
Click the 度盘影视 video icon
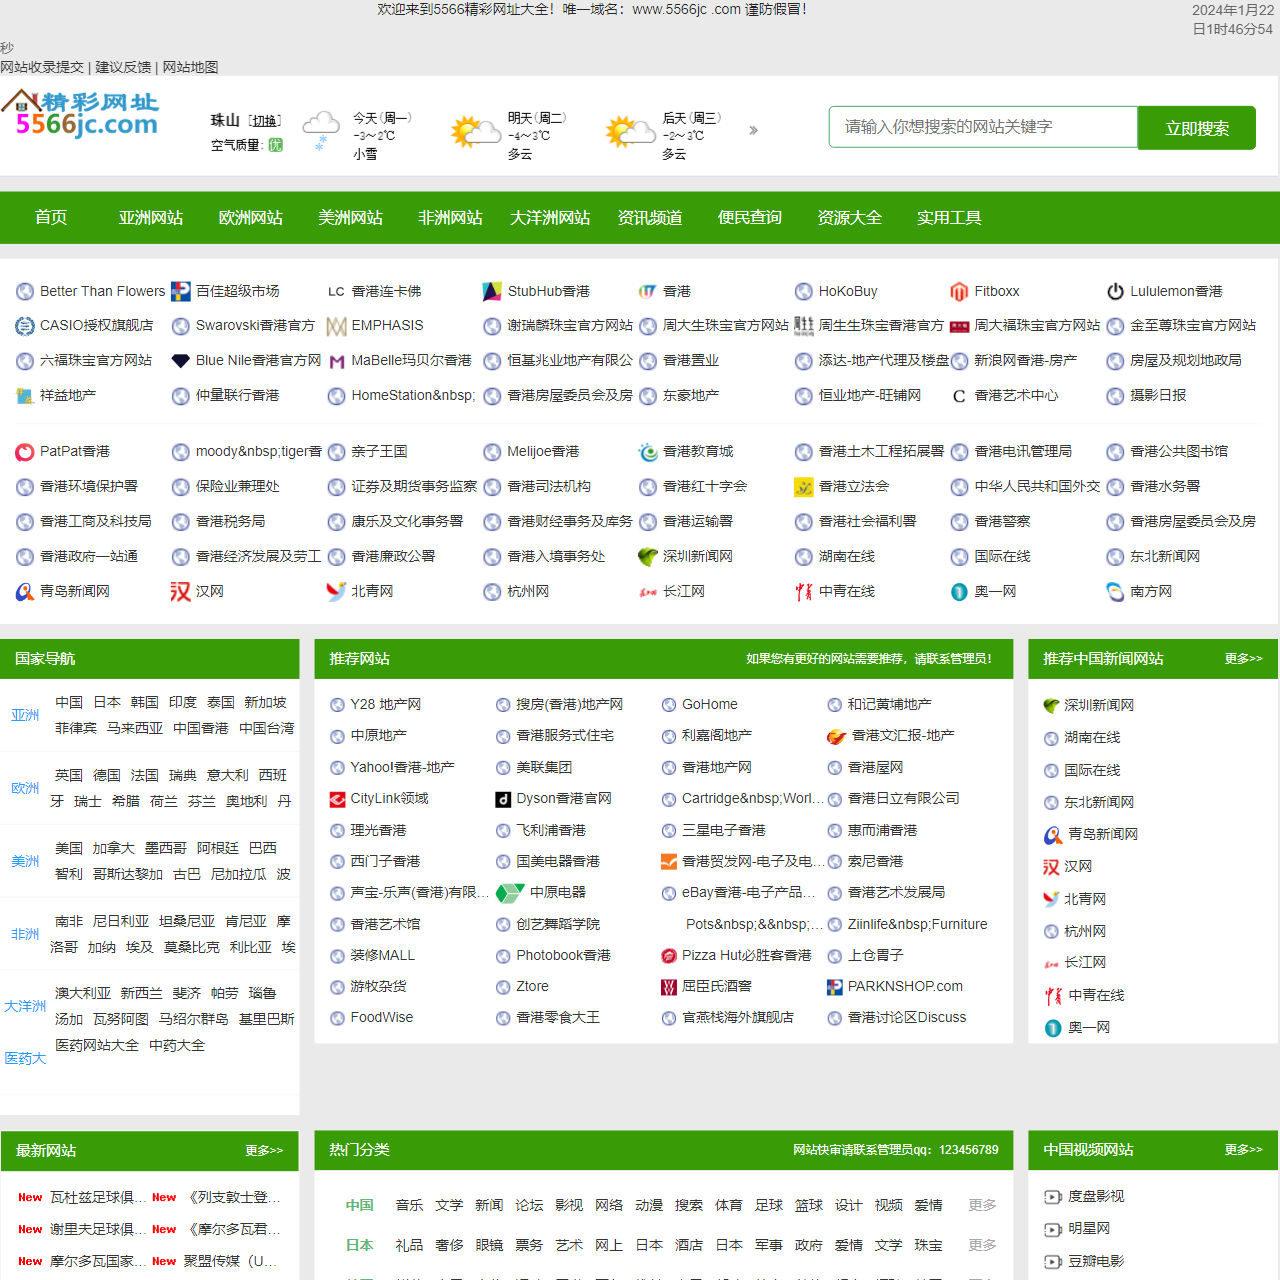pyautogui.click(x=1052, y=1195)
